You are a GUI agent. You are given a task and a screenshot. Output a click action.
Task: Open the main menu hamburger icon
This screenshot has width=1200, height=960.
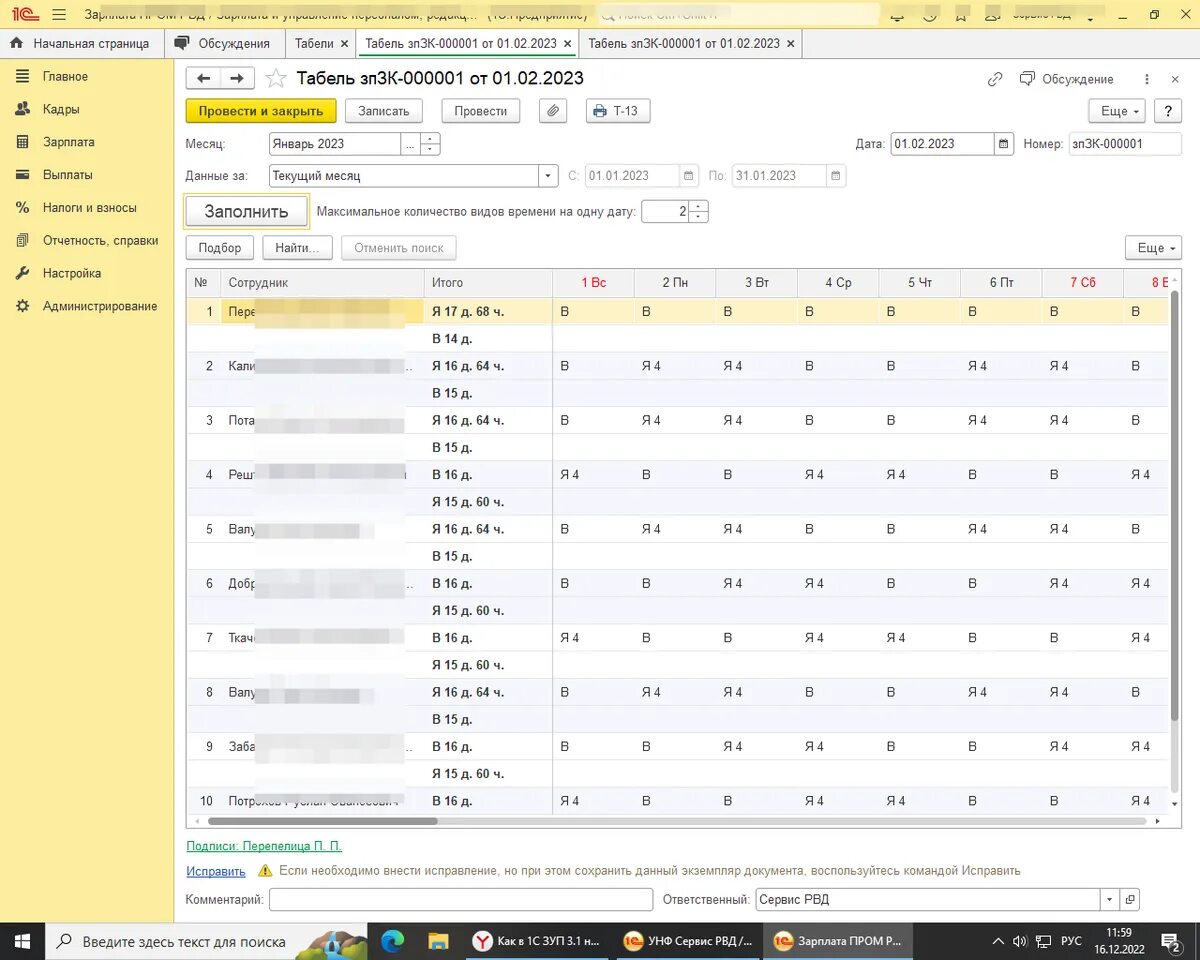(x=59, y=14)
